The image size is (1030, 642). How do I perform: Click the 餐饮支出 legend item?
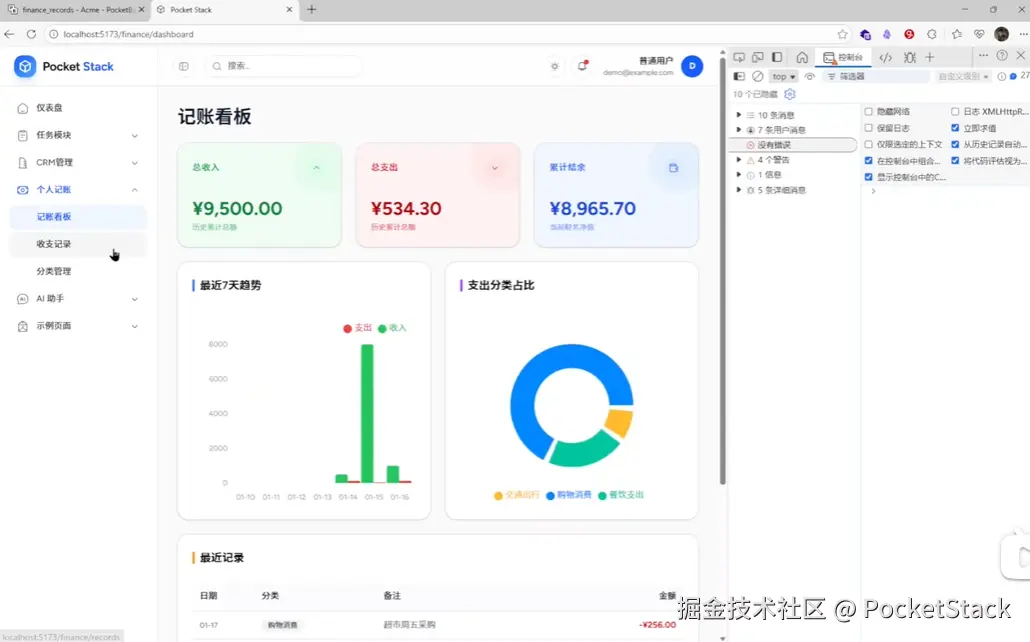click(x=621, y=495)
